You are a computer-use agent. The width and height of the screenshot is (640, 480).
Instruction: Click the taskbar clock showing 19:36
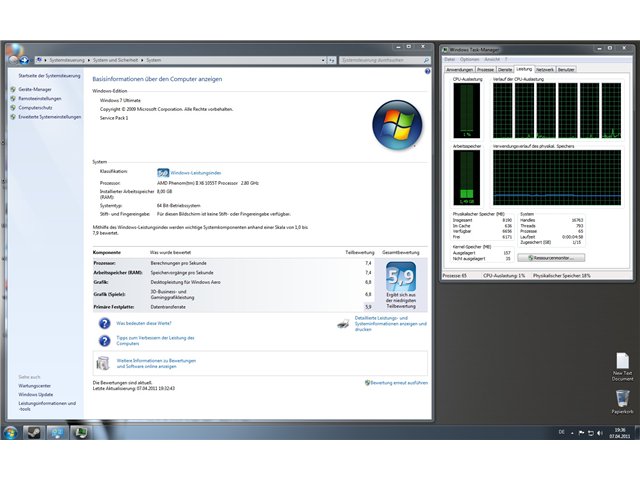620,433
